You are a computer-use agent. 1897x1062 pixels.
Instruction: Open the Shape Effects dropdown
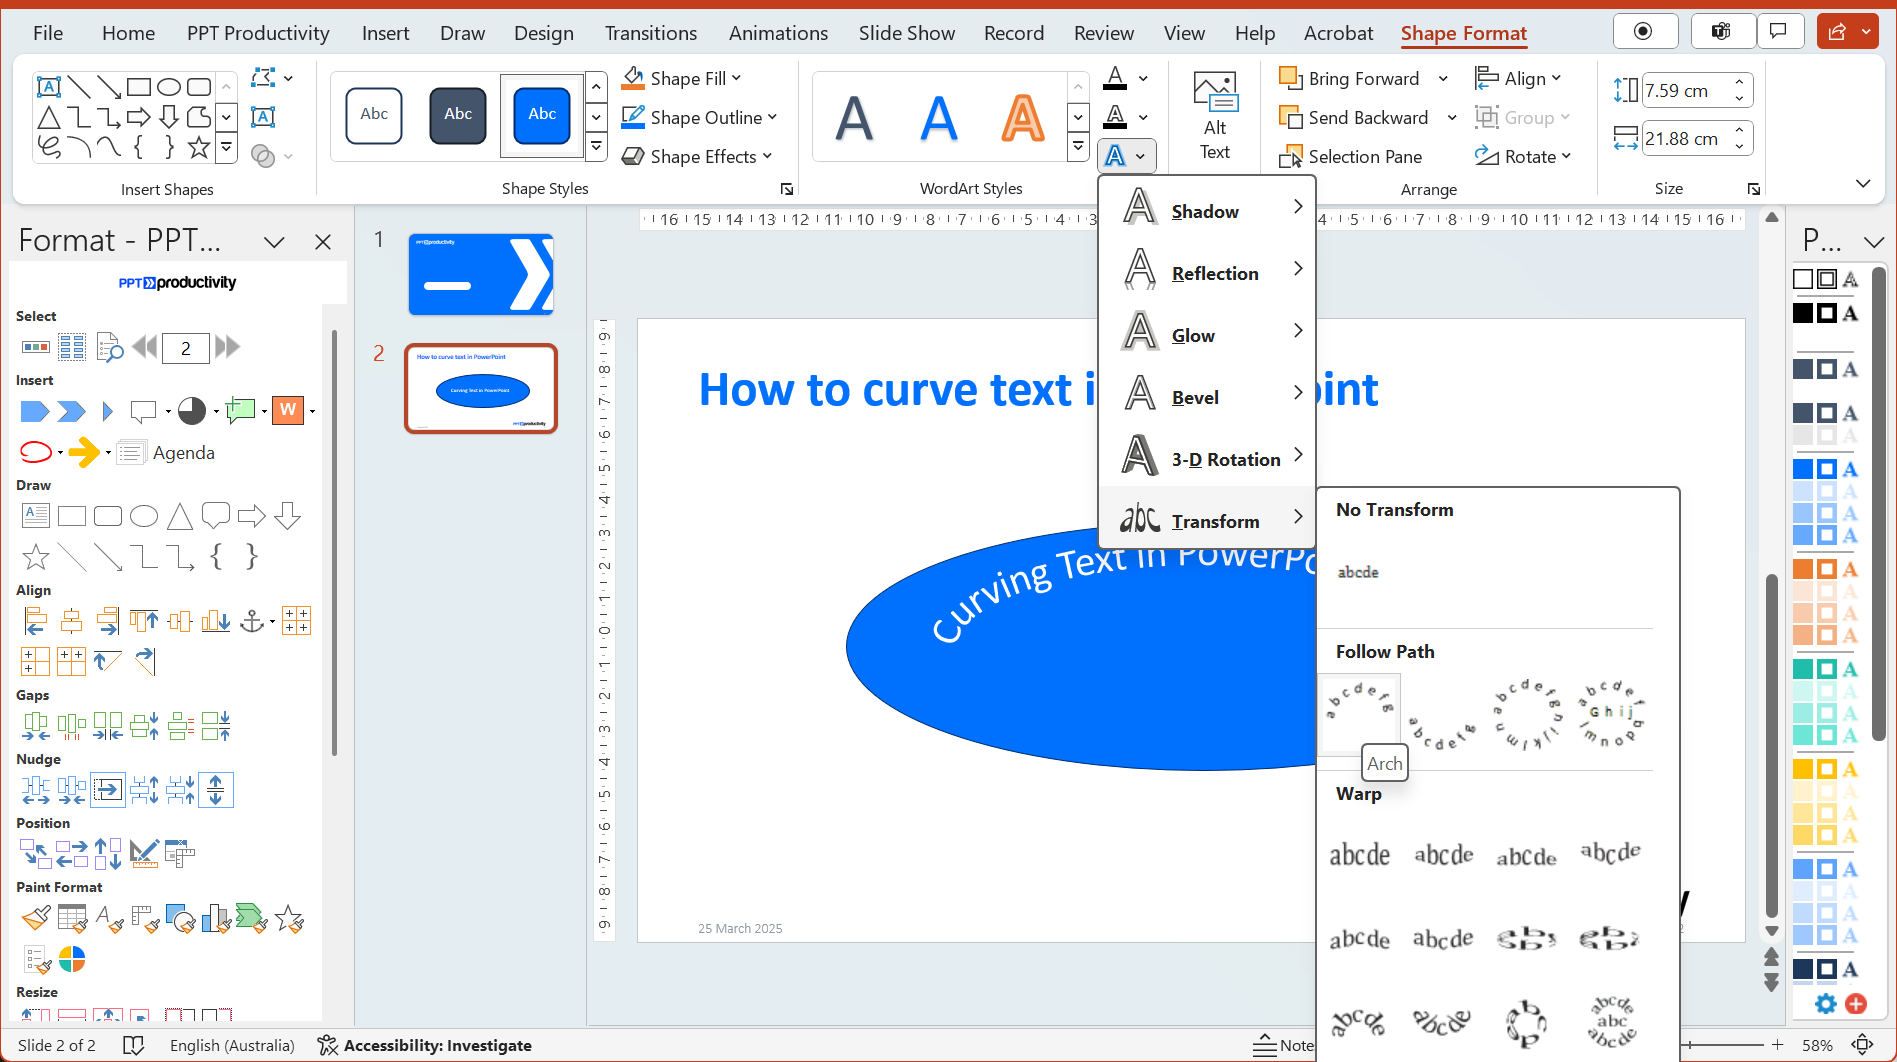(697, 156)
